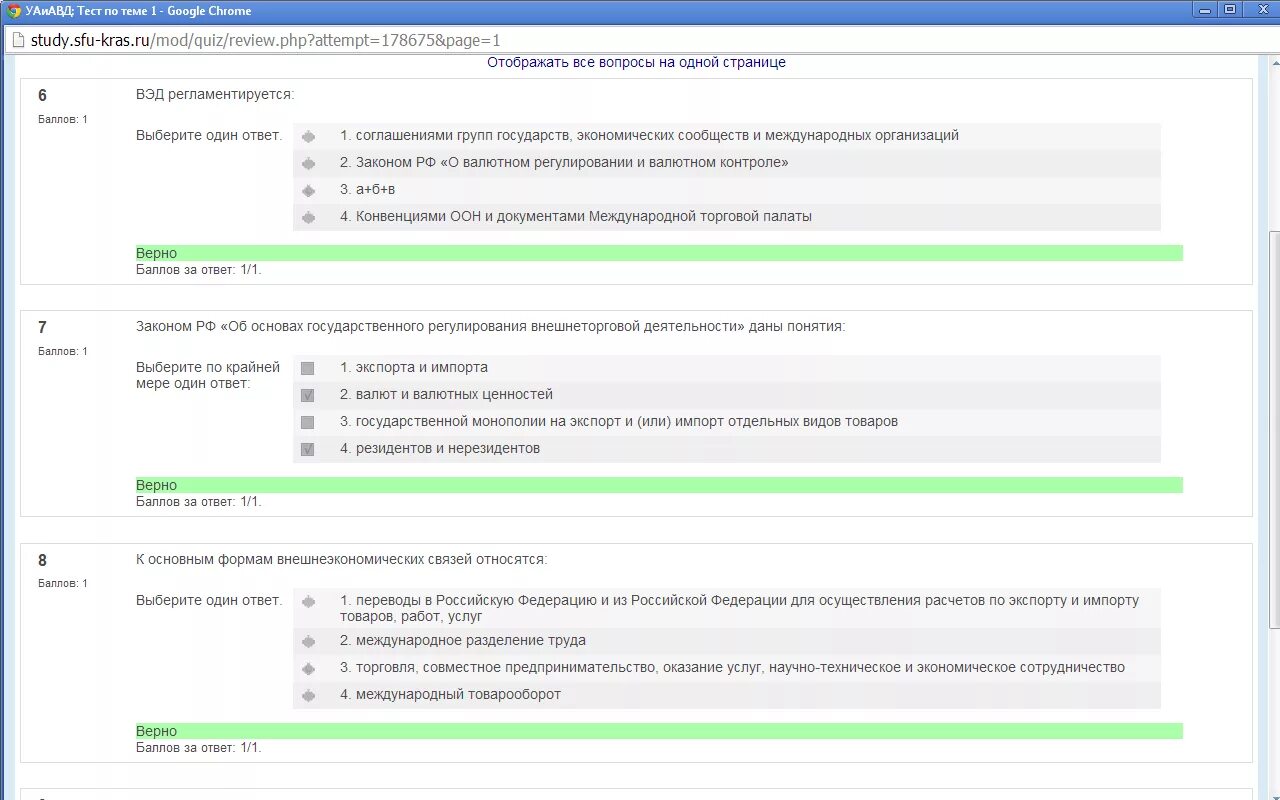Screen dimensions: 1280x800
Task: Select question 6 answer 1 about group agreements
Action: click(309, 136)
